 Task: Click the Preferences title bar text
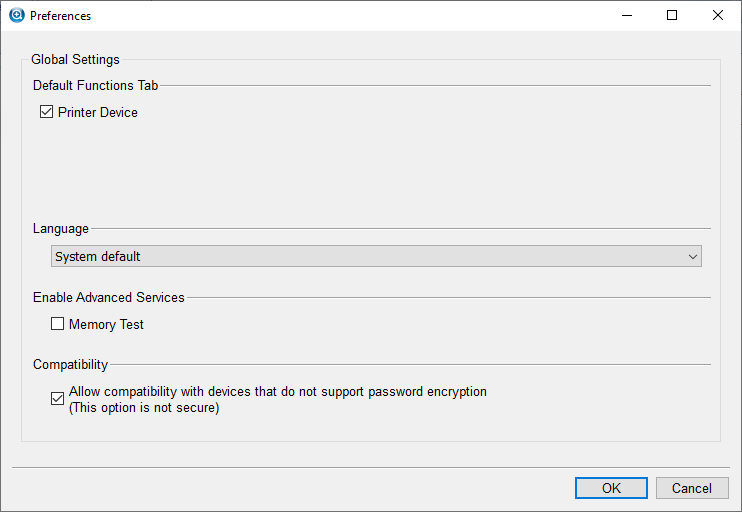60,16
